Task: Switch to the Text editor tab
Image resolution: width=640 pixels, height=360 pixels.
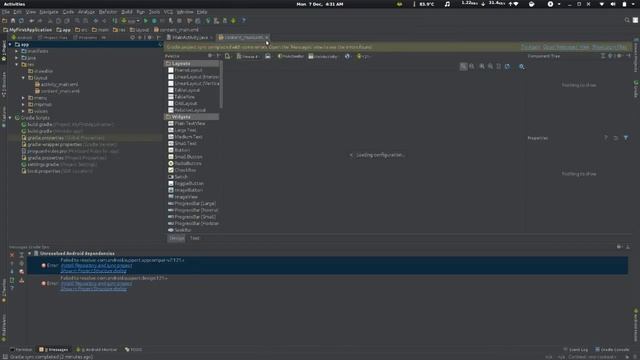Action: click(x=195, y=238)
